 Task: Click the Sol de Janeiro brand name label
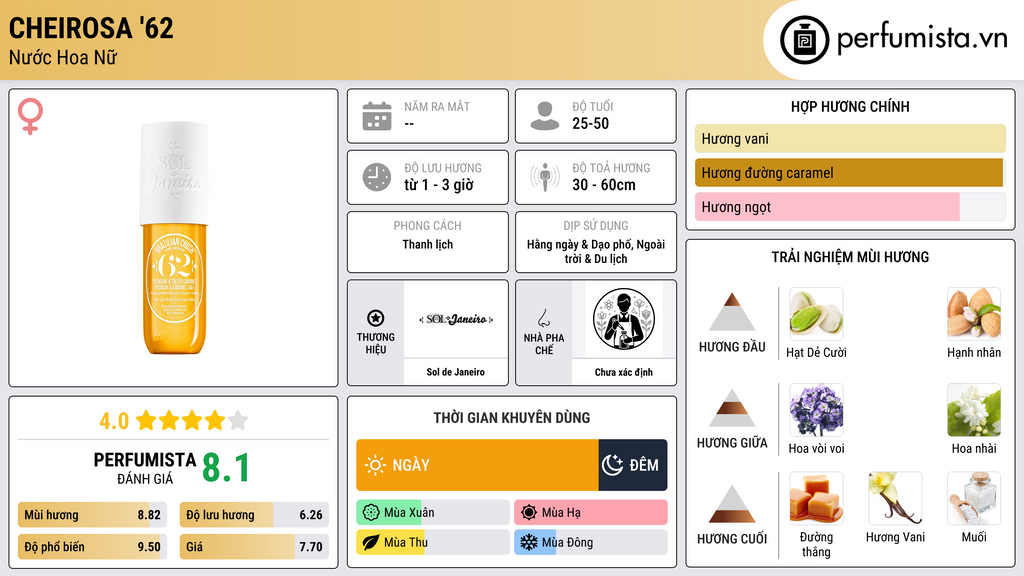pos(456,372)
